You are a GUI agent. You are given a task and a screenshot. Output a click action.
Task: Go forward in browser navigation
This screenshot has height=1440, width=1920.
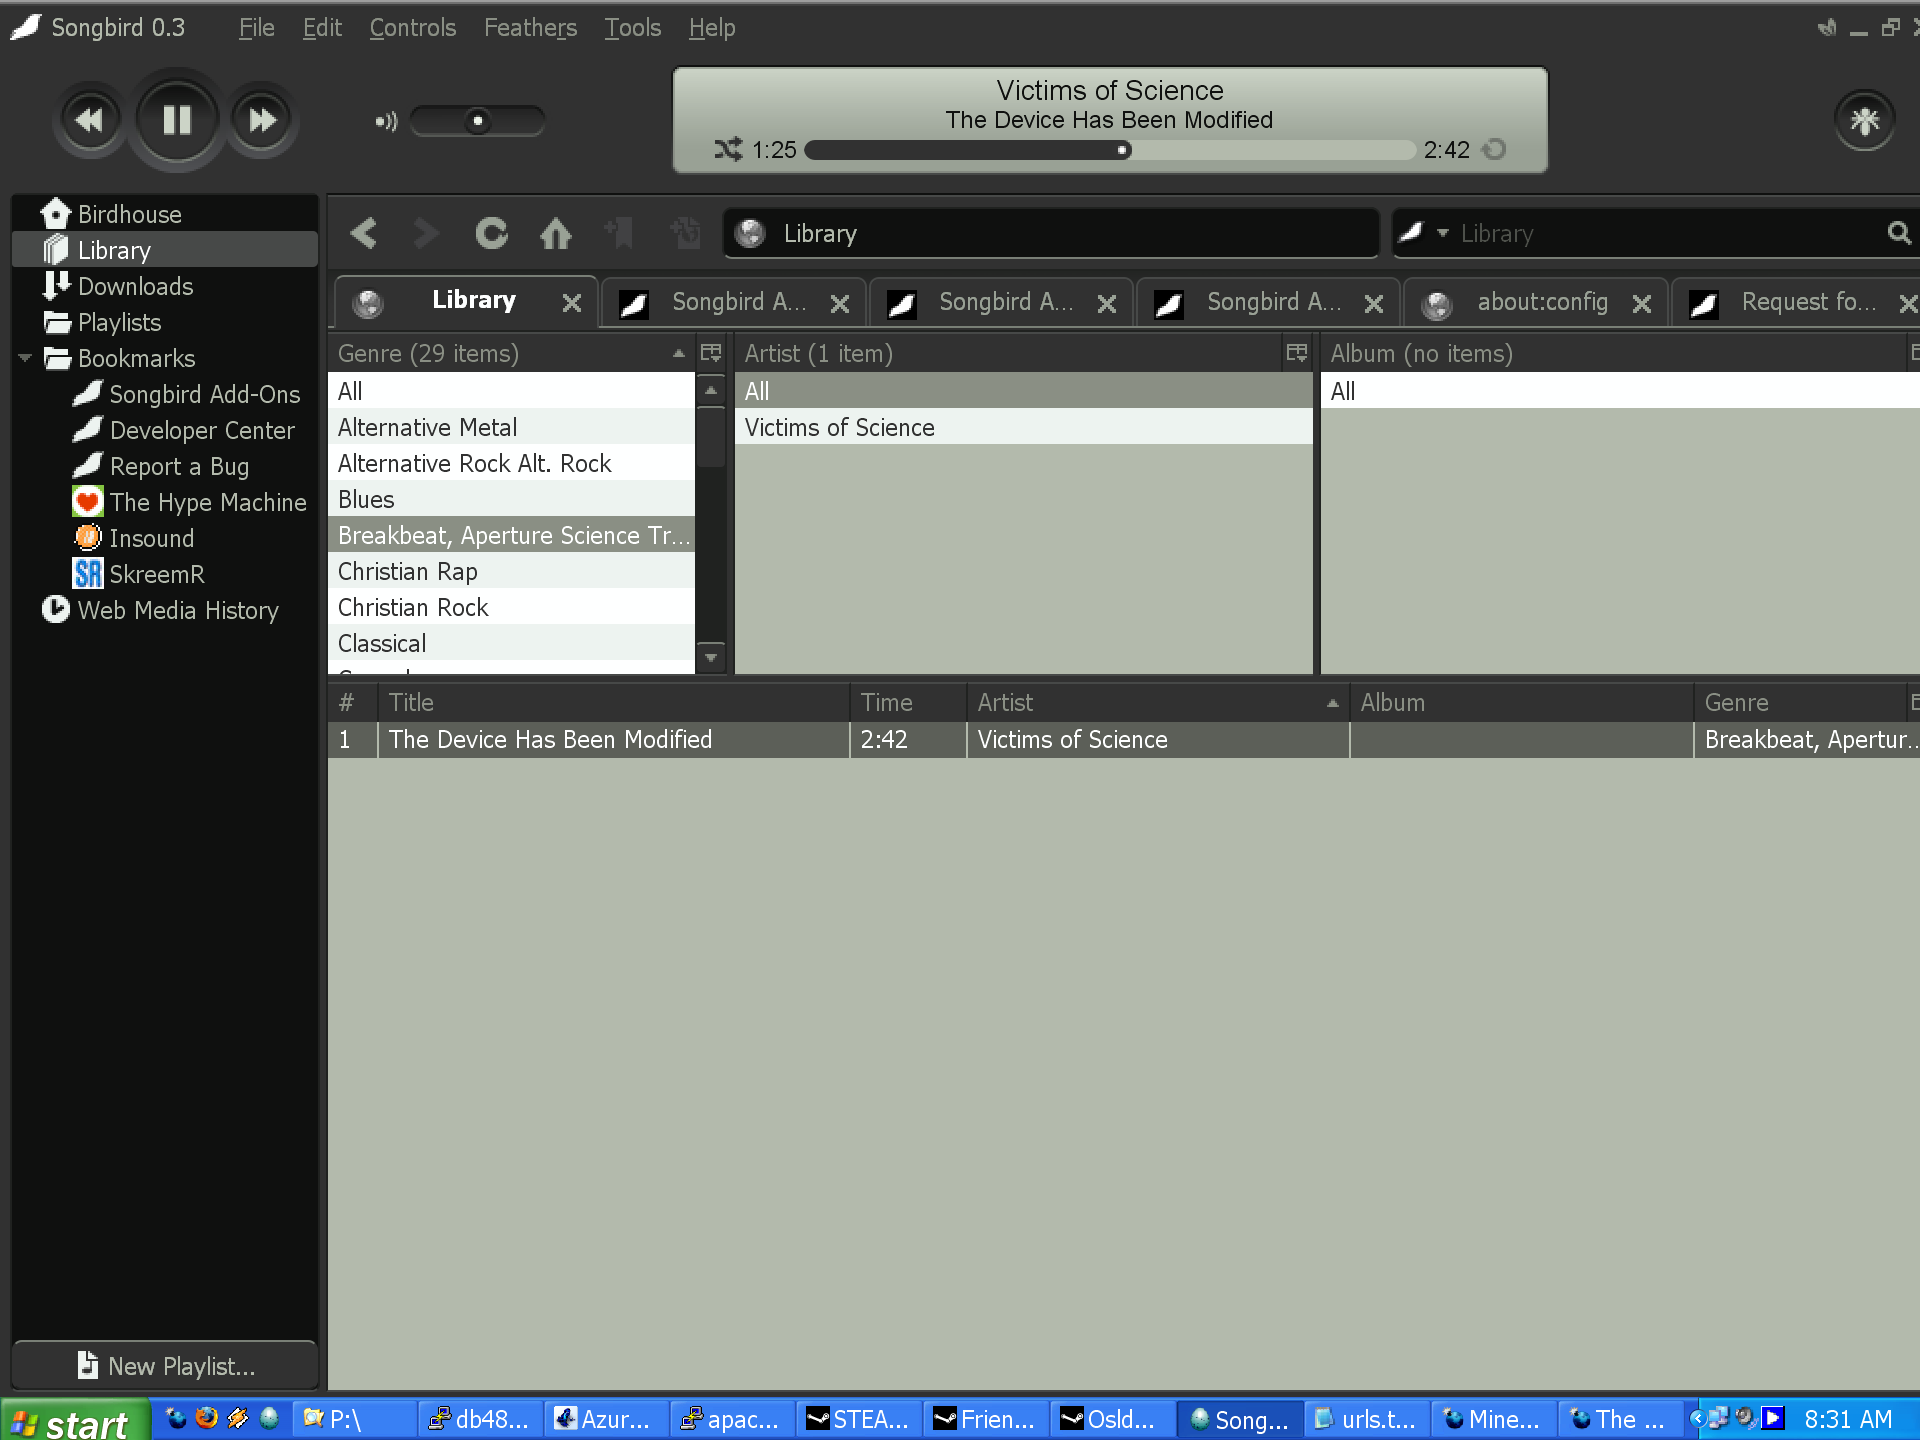pos(426,233)
